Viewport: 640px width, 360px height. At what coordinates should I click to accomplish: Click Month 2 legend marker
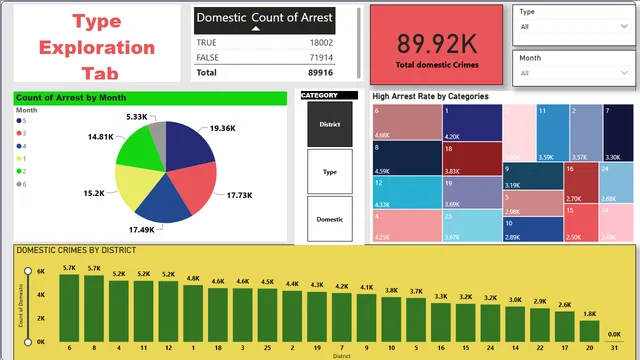tap(19, 171)
